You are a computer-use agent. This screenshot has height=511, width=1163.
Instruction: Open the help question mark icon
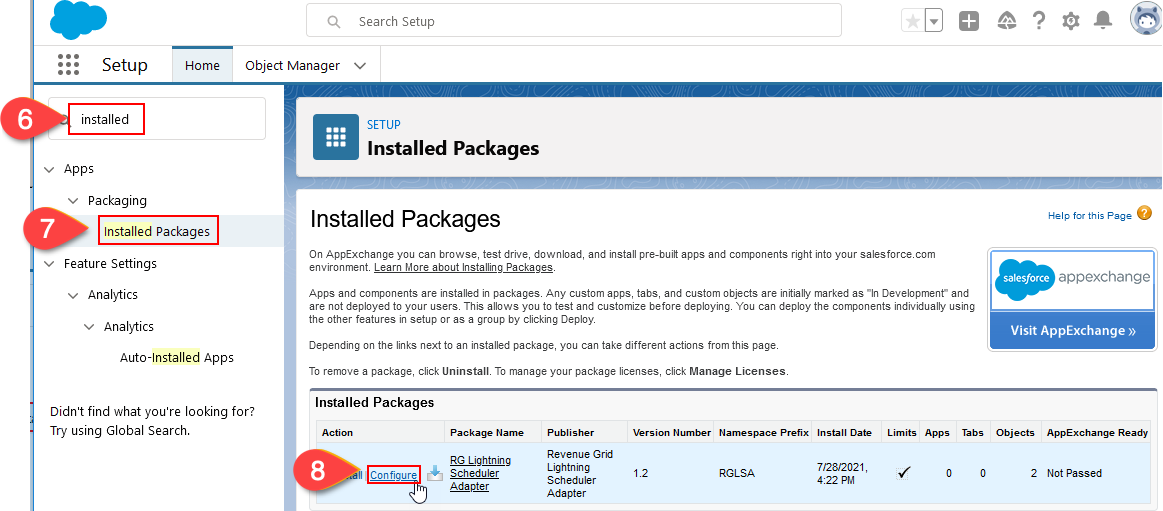point(1038,21)
